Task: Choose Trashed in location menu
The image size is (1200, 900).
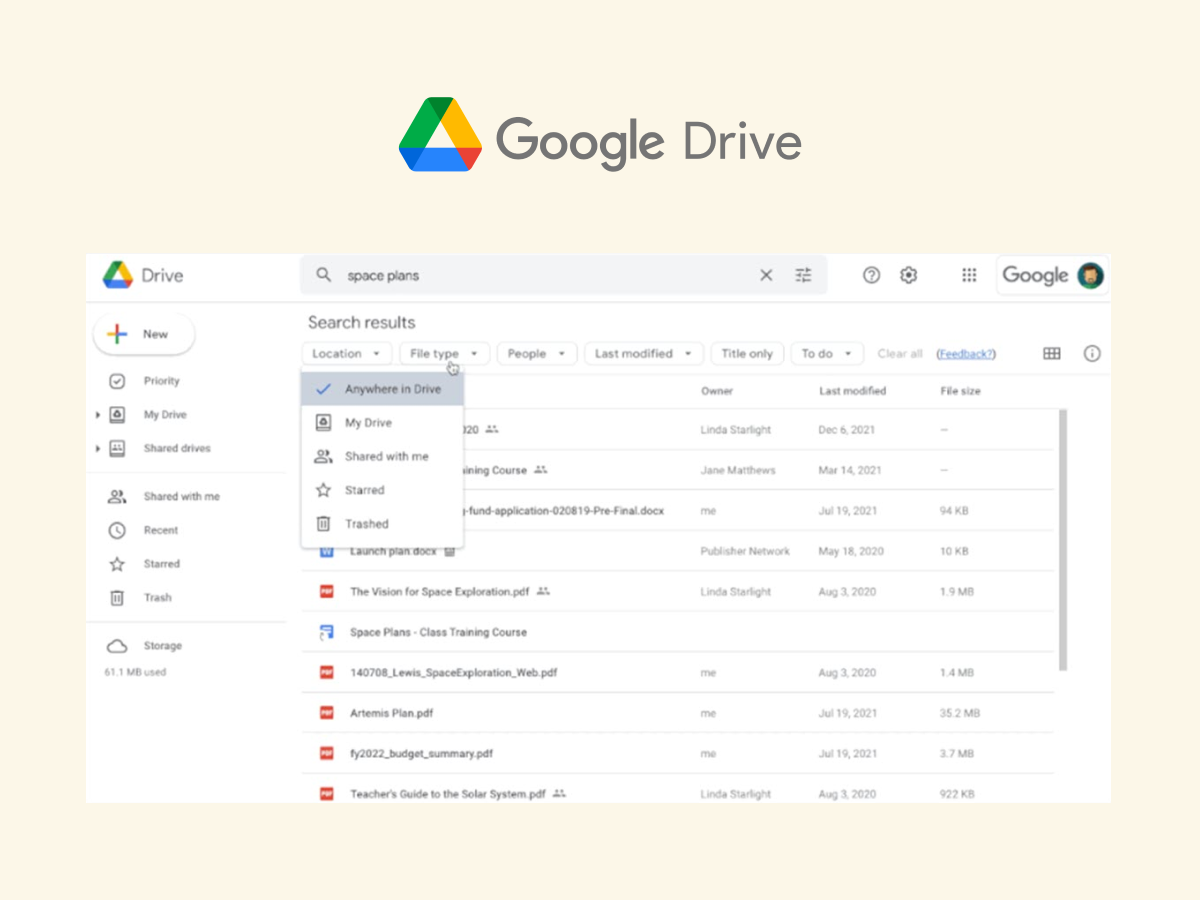Action: pyautogui.click(x=366, y=524)
